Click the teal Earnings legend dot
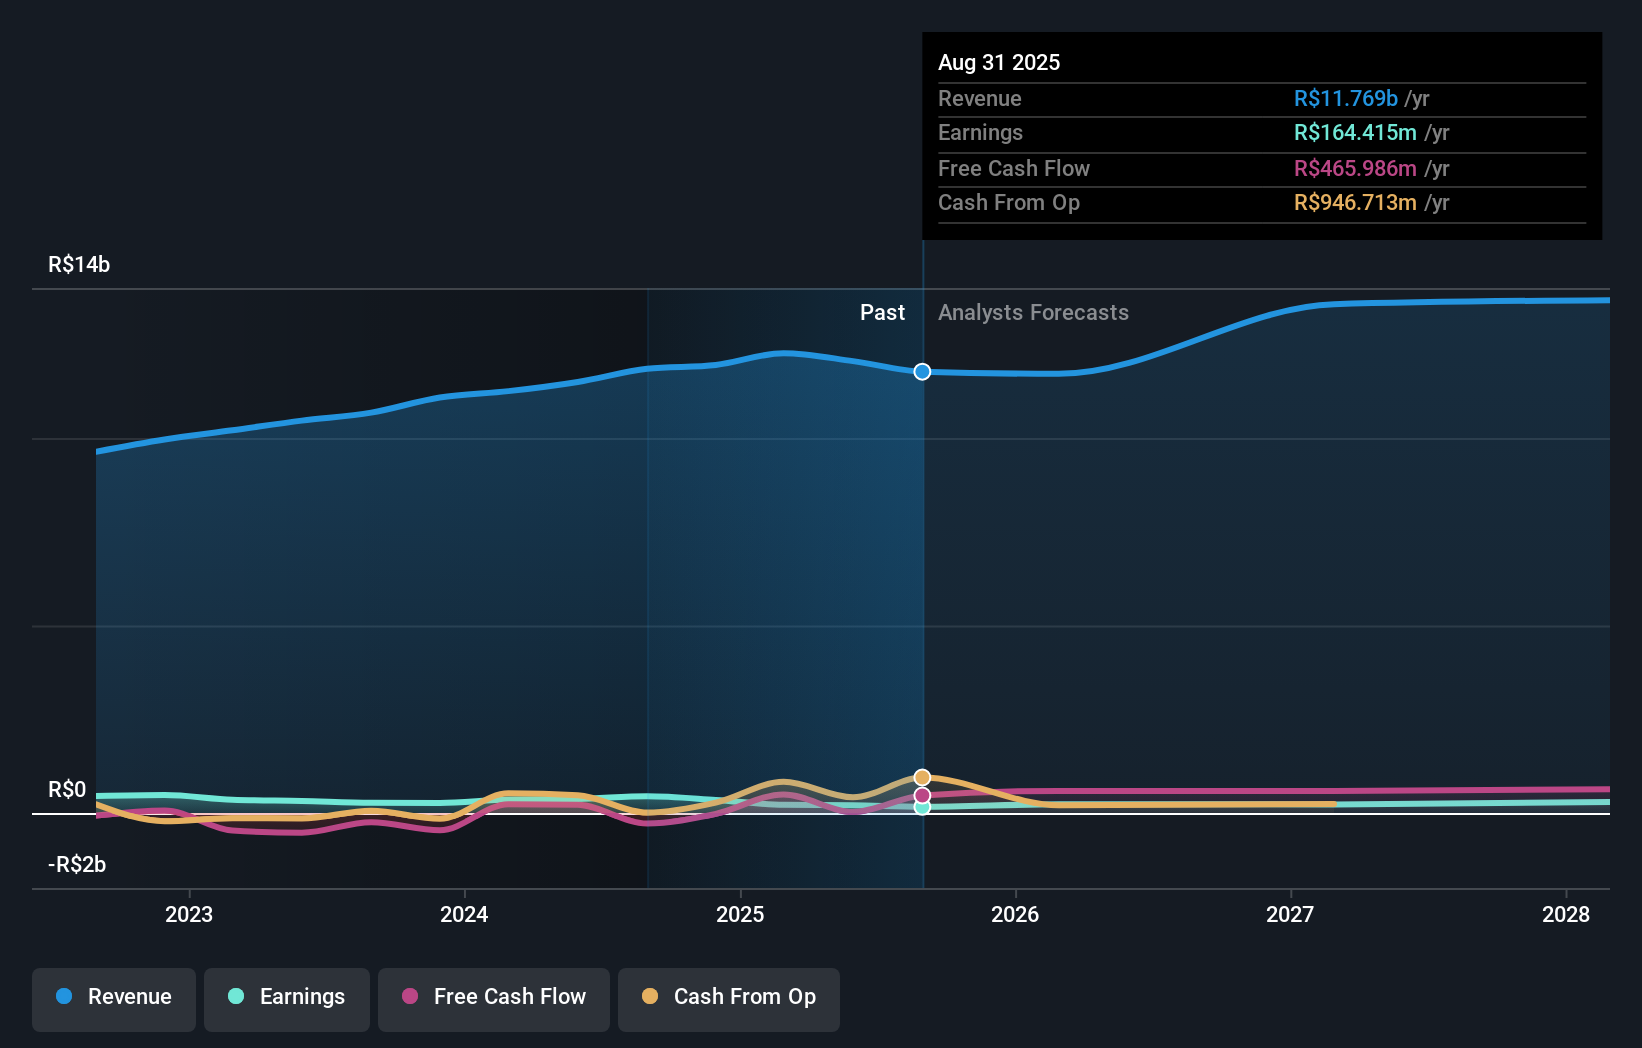The width and height of the screenshot is (1642, 1048). coord(236,996)
